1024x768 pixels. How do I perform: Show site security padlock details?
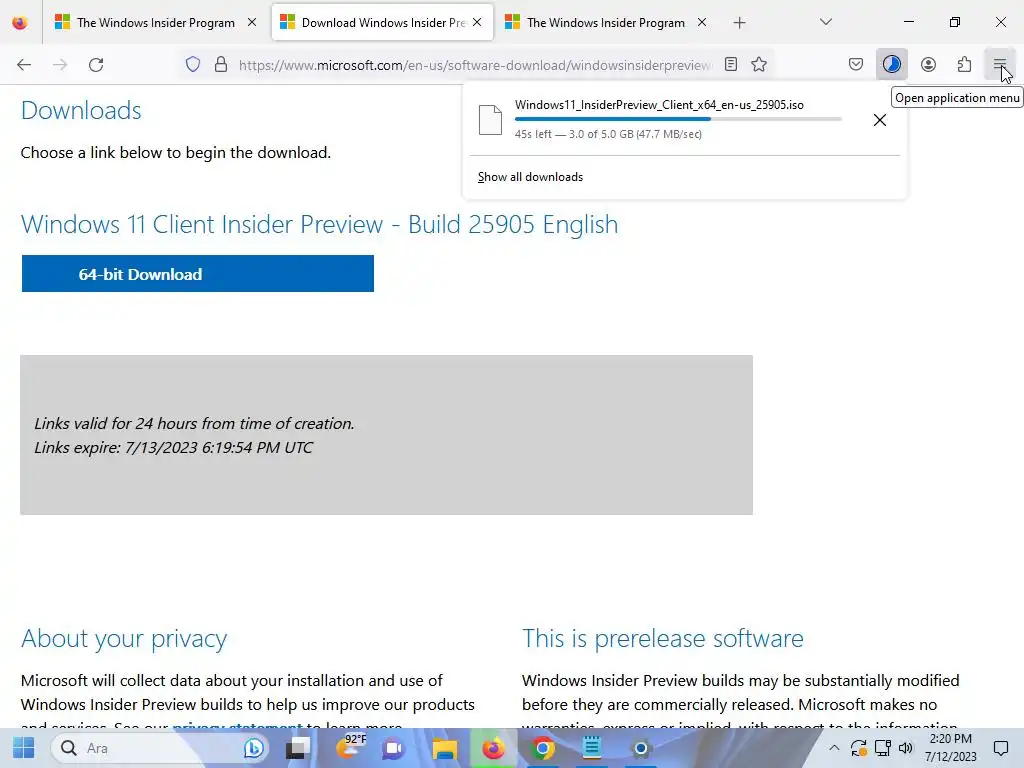(x=221, y=65)
